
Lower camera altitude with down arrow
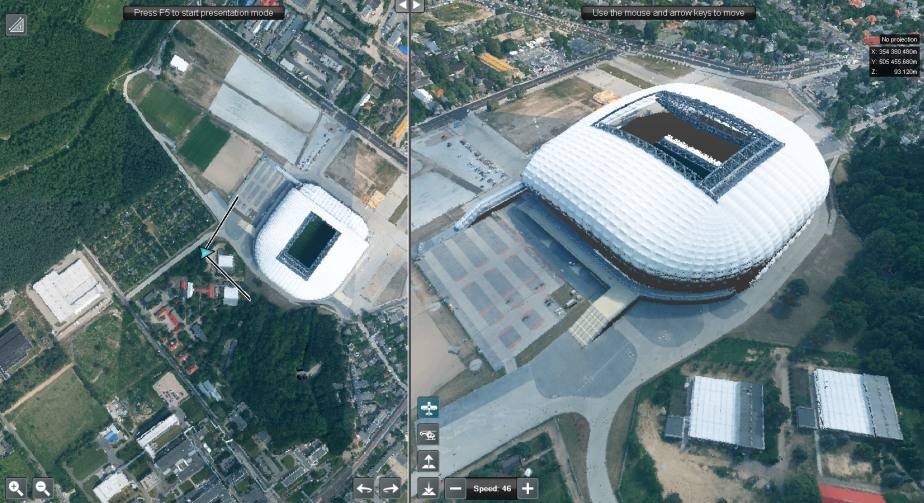point(428,488)
